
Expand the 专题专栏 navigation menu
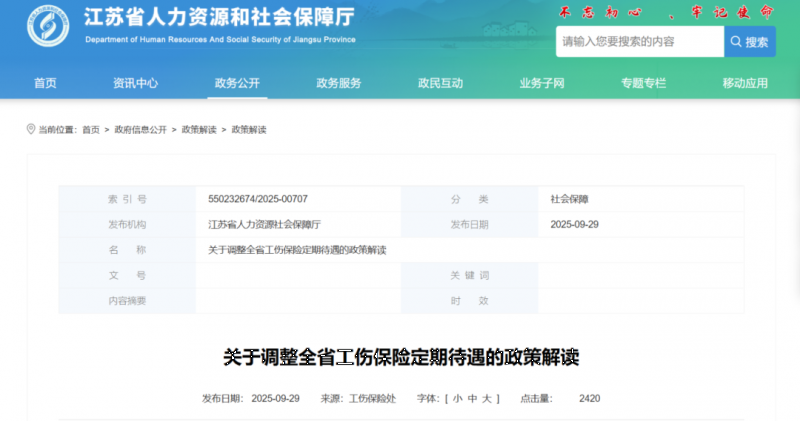pos(643,83)
